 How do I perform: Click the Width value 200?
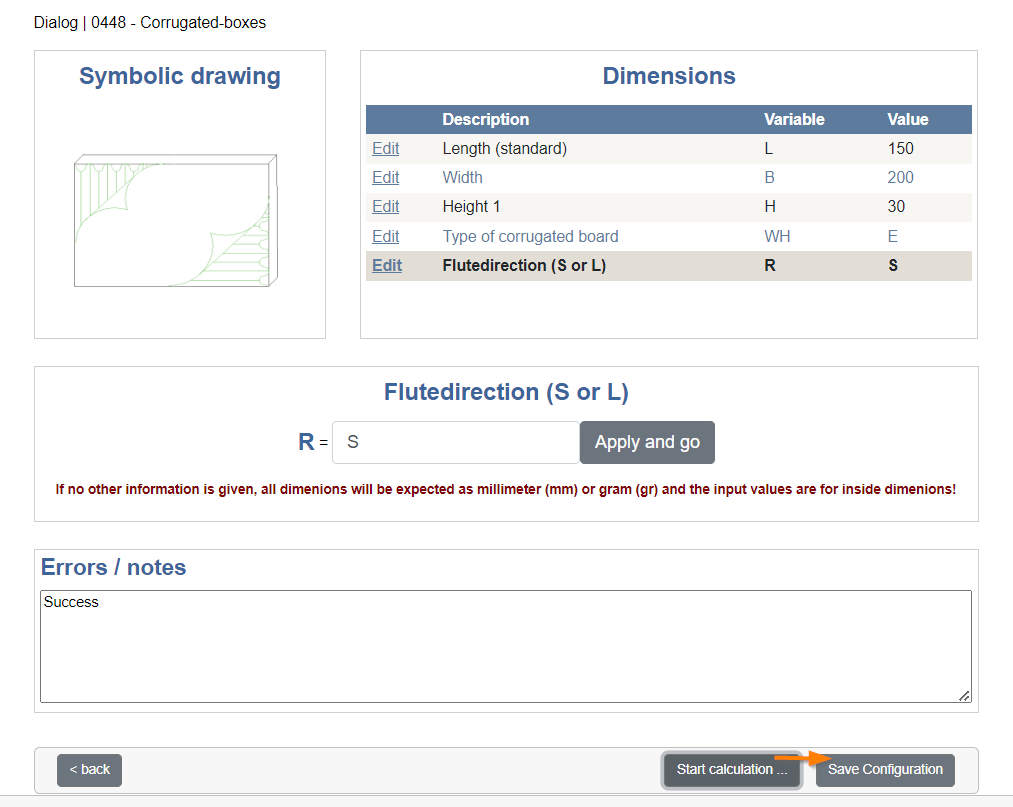click(x=901, y=178)
